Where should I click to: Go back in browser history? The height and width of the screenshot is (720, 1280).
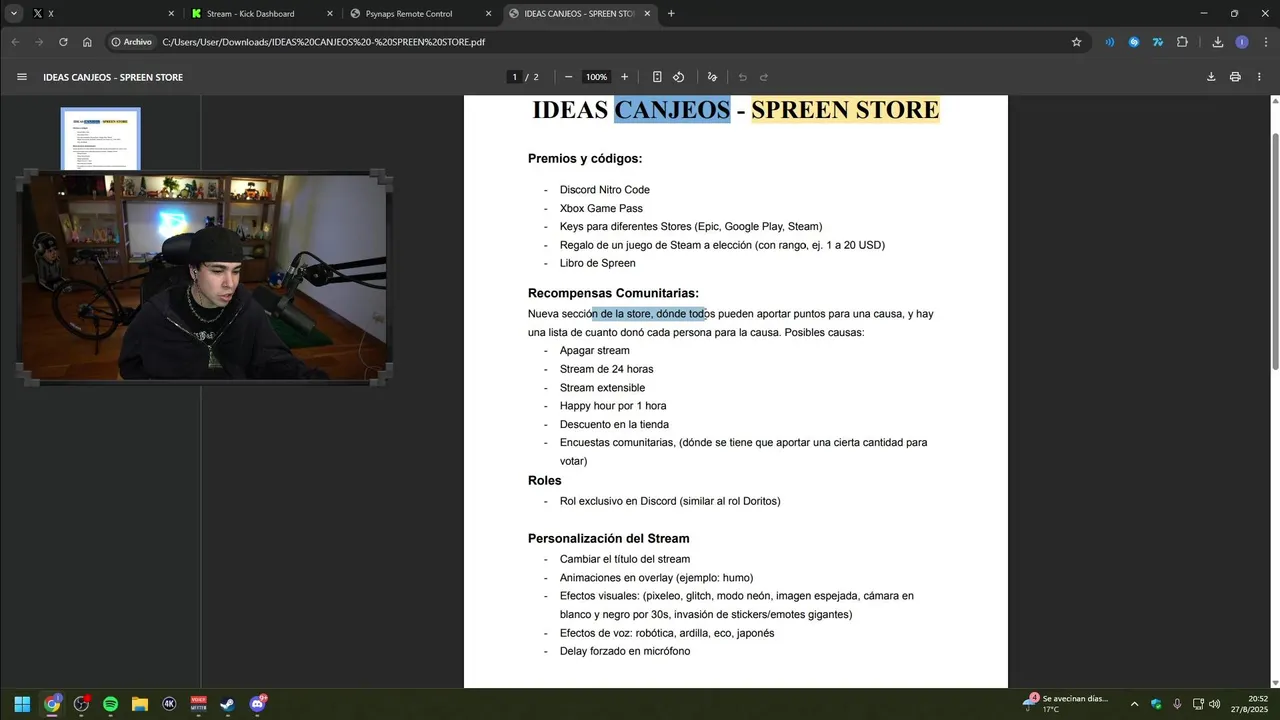pyautogui.click(x=15, y=42)
